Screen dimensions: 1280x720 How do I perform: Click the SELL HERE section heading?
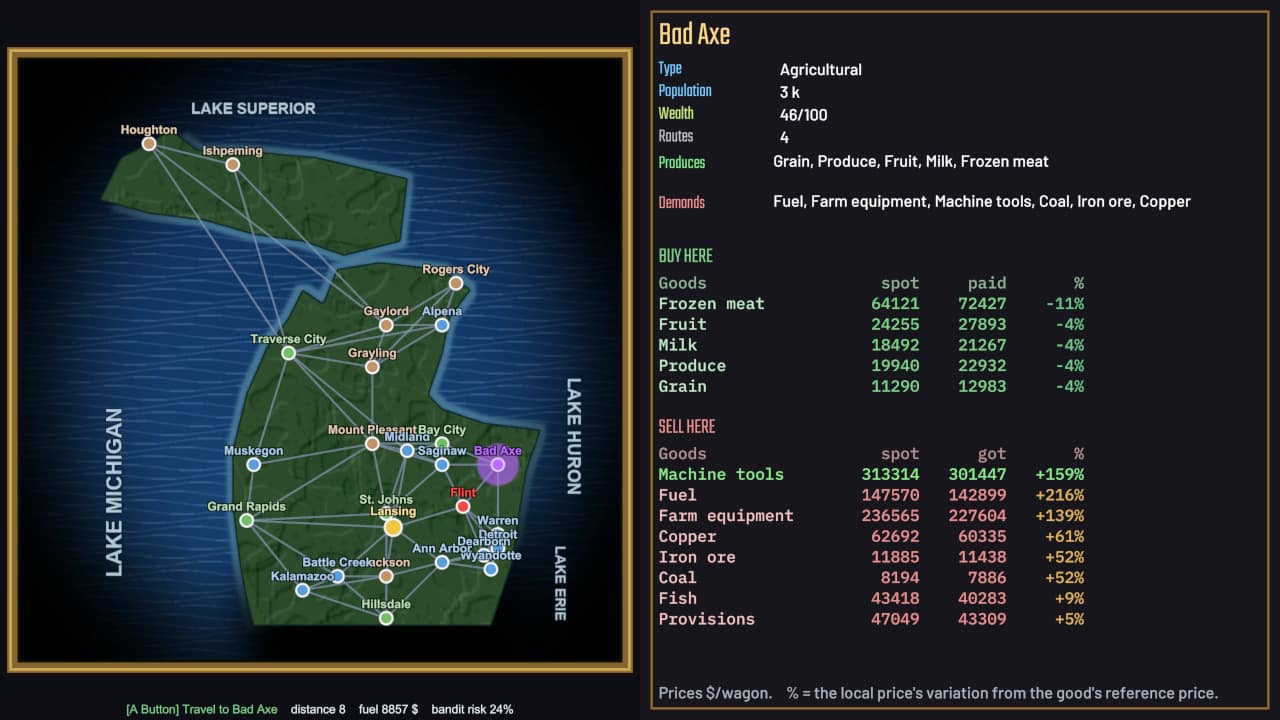click(687, 427)
